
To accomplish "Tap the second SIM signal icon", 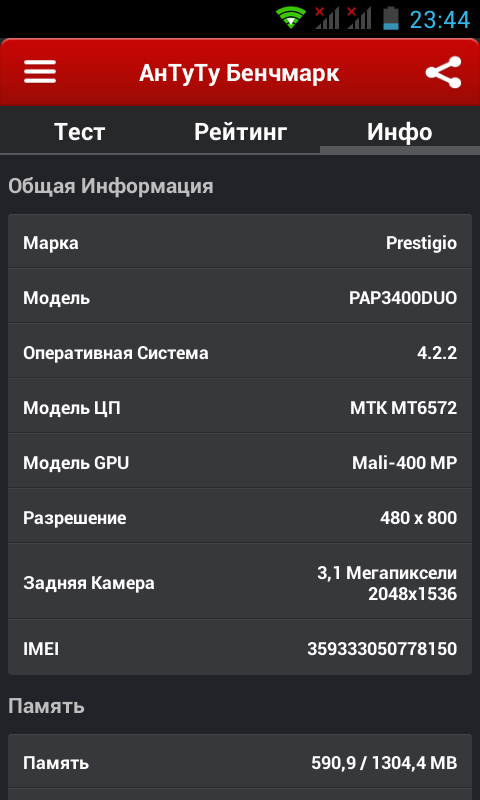I will (x=359, y=18).
